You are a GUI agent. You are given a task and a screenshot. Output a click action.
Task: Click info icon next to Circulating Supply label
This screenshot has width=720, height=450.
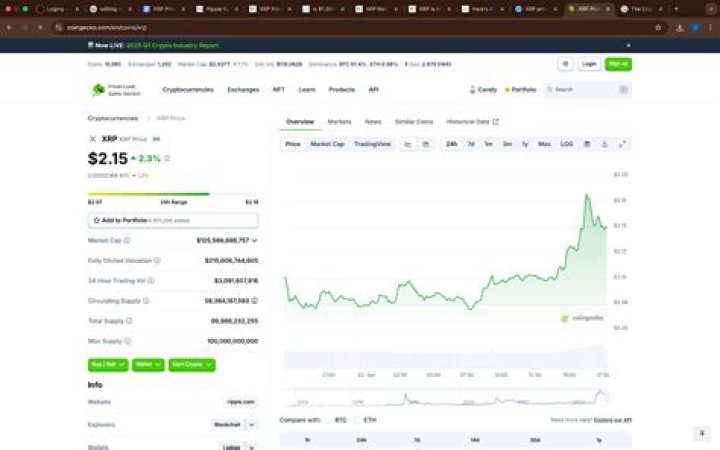click(x=146, y=301)
